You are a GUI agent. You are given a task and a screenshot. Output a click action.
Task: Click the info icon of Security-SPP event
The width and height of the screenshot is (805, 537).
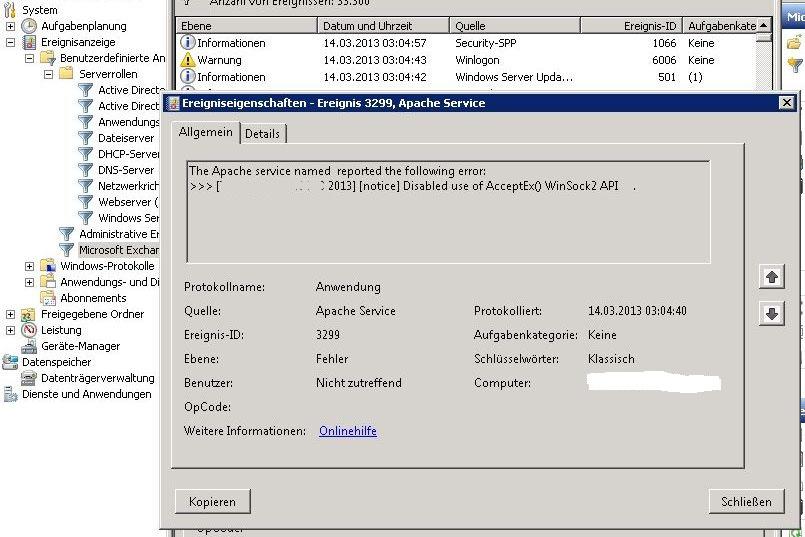[187, 43]
